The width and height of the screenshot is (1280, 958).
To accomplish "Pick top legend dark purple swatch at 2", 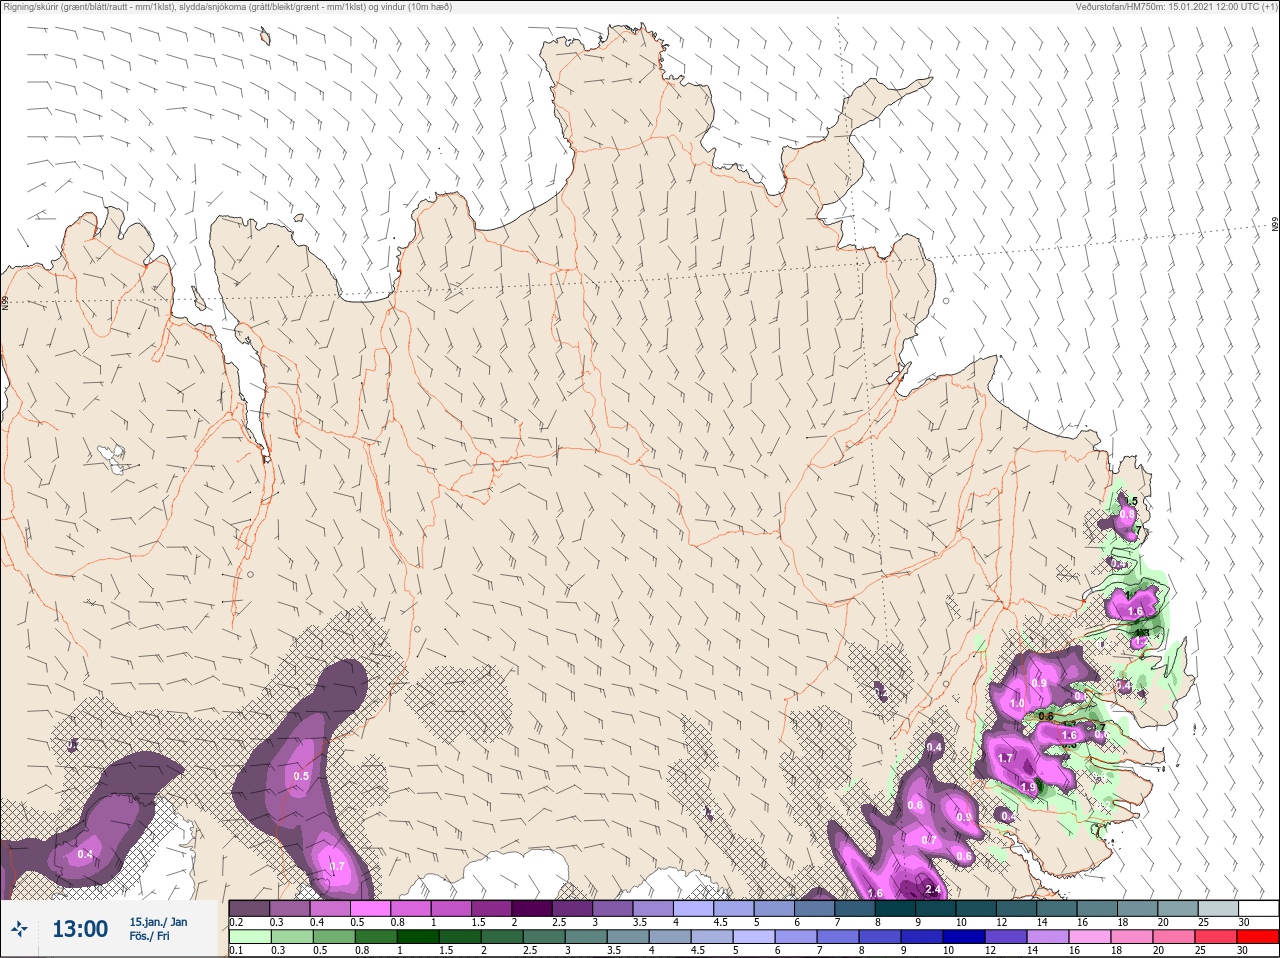I will click(x=532, y=908).
